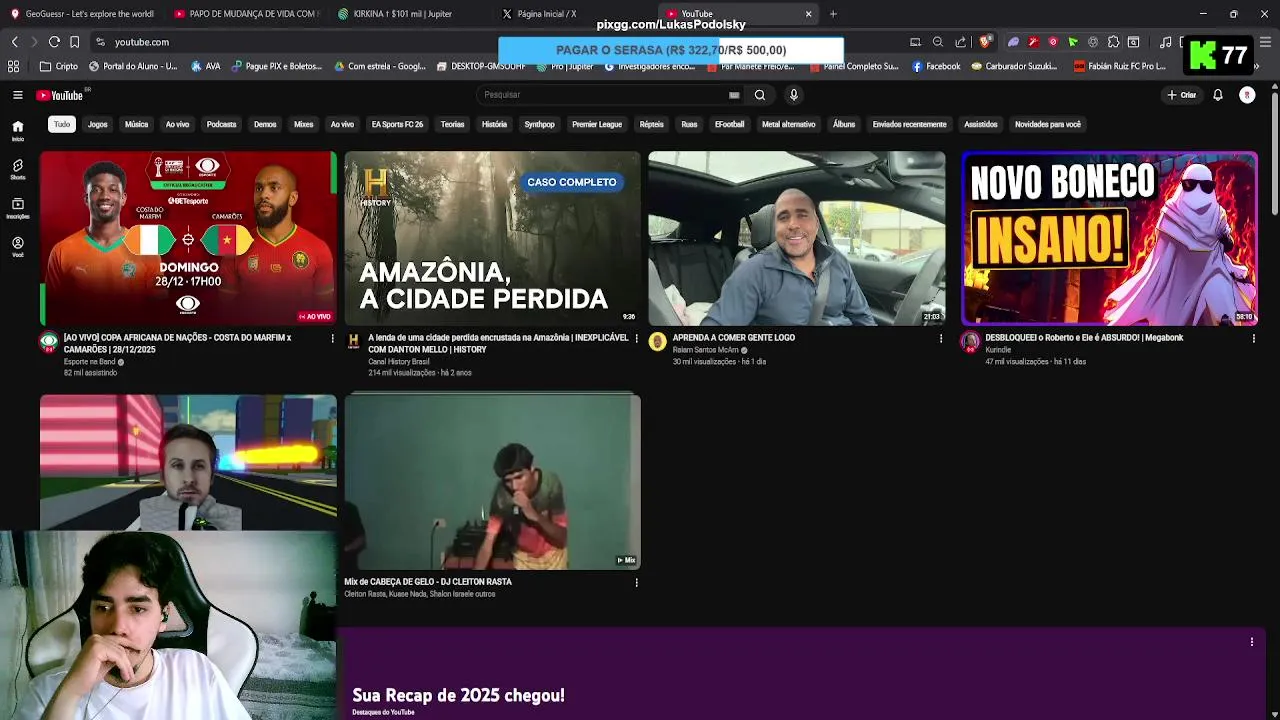This screenshot has width=1280, height=720.
Task: Start voice search with the microphone
Action: point(794,95)
